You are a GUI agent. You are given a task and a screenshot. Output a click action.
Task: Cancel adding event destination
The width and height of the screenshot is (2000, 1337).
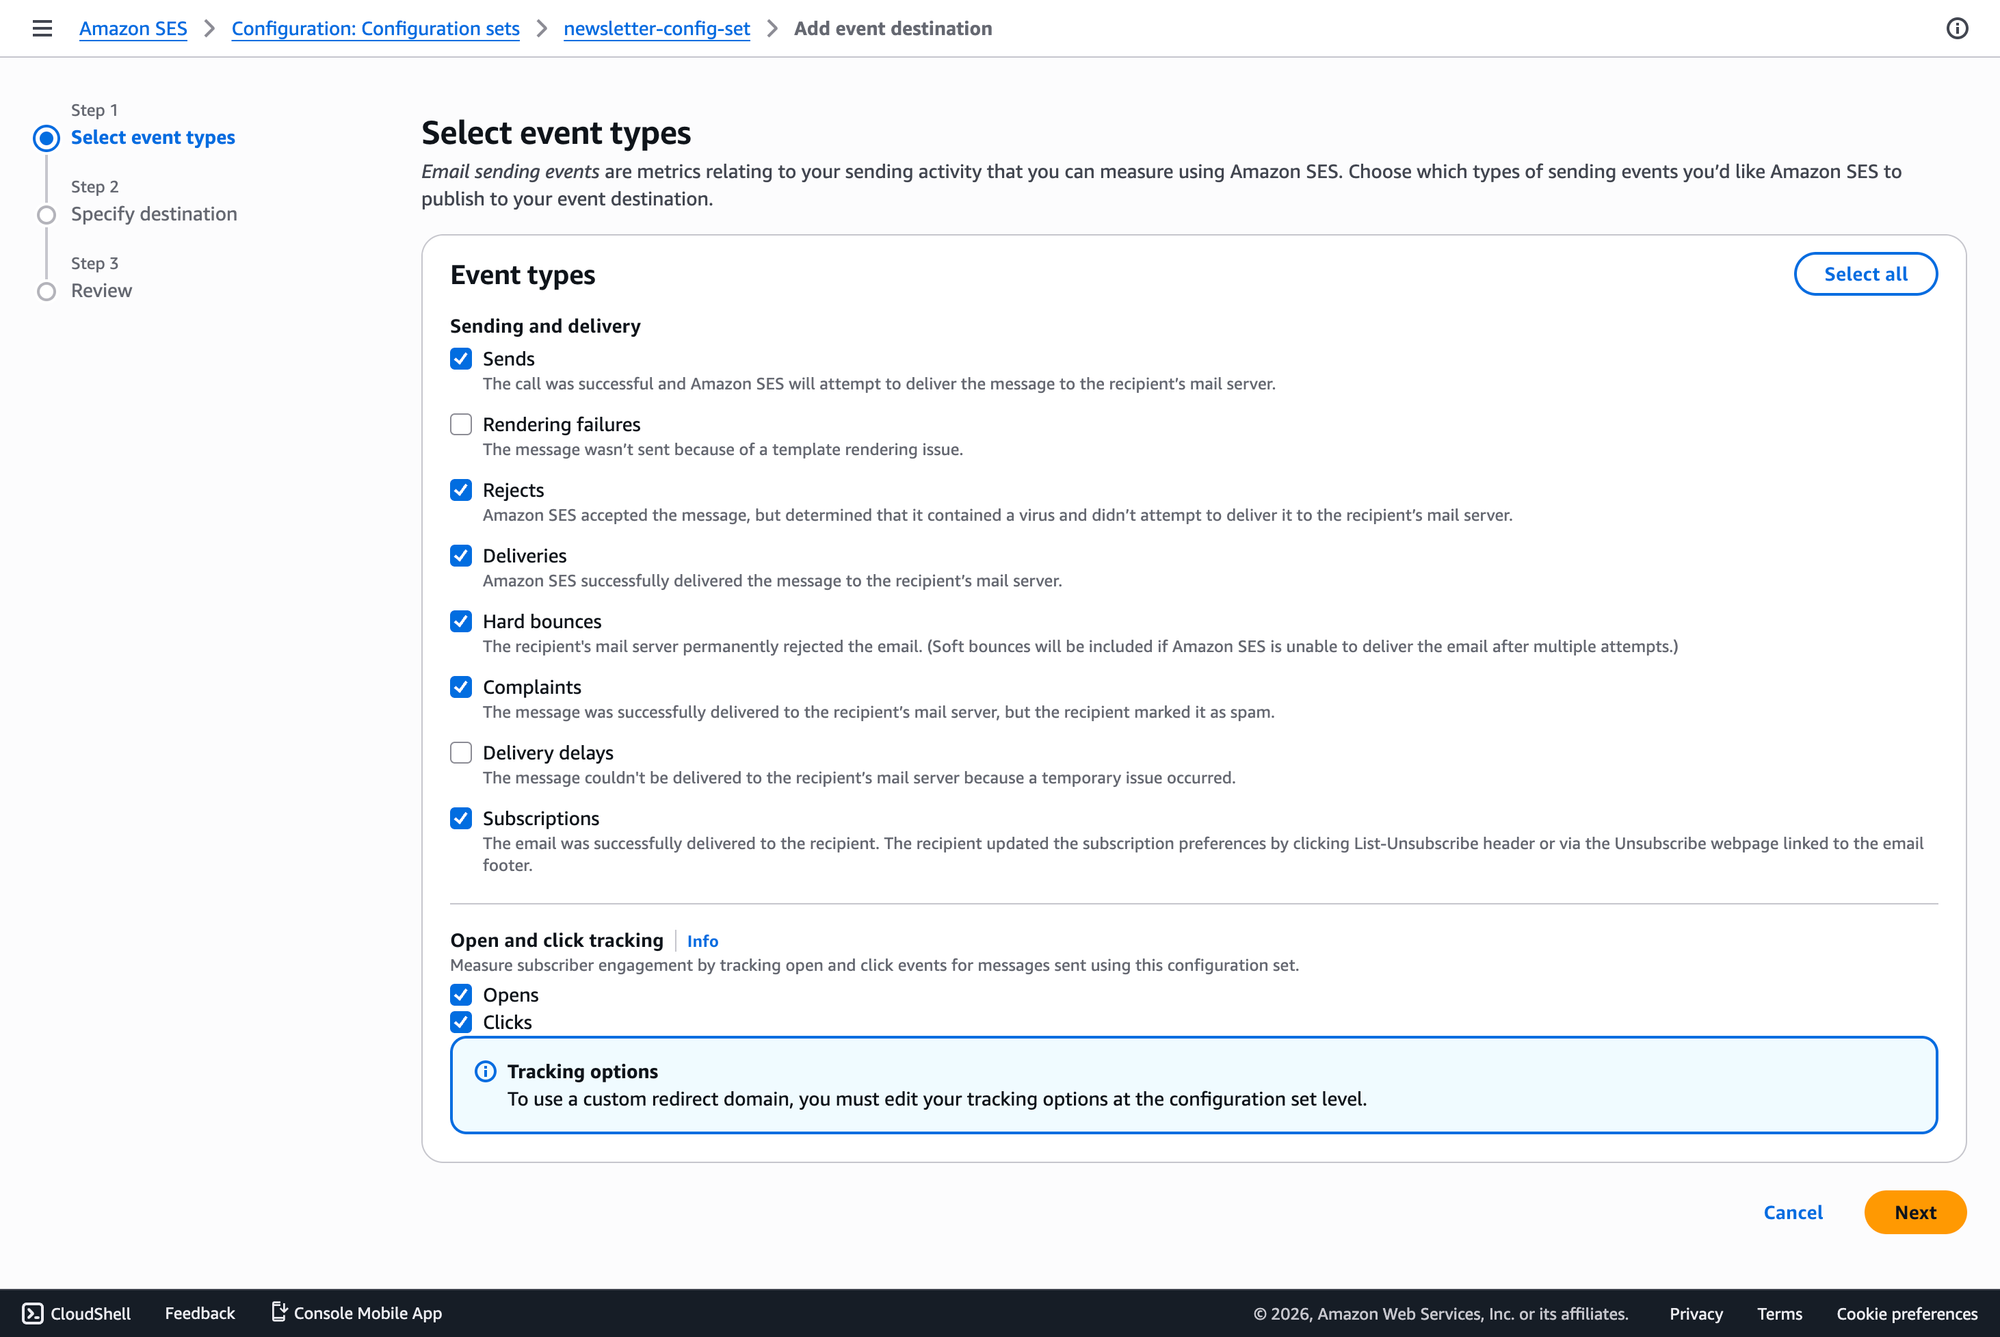pos(1792,1212)
